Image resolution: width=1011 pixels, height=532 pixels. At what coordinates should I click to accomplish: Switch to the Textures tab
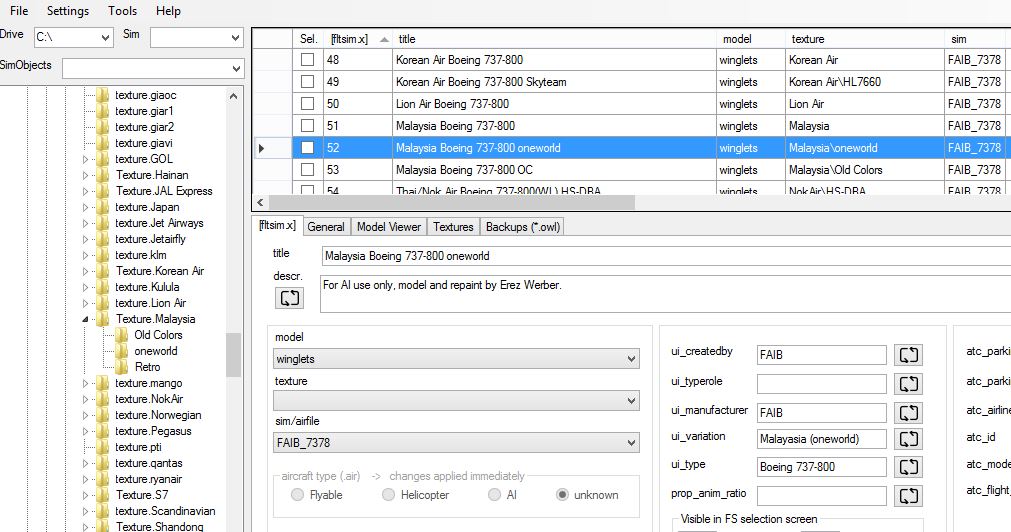pos(453,227)
